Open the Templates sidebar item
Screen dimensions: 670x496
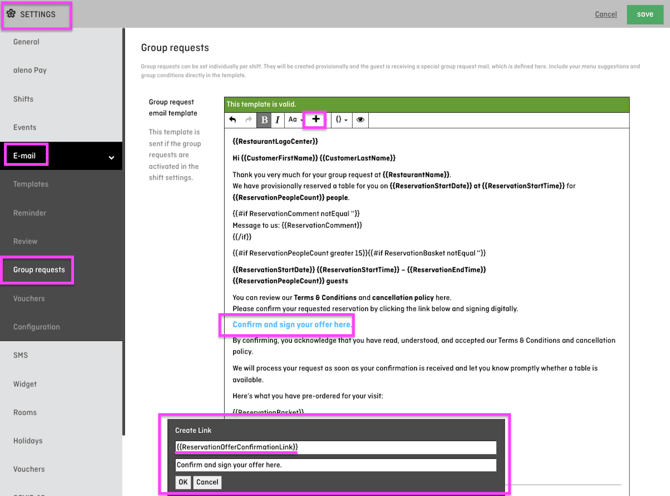point(31,184)
